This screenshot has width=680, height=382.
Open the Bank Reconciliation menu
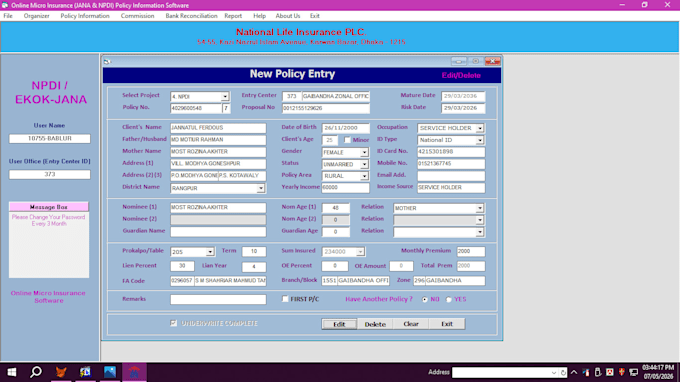191,16
